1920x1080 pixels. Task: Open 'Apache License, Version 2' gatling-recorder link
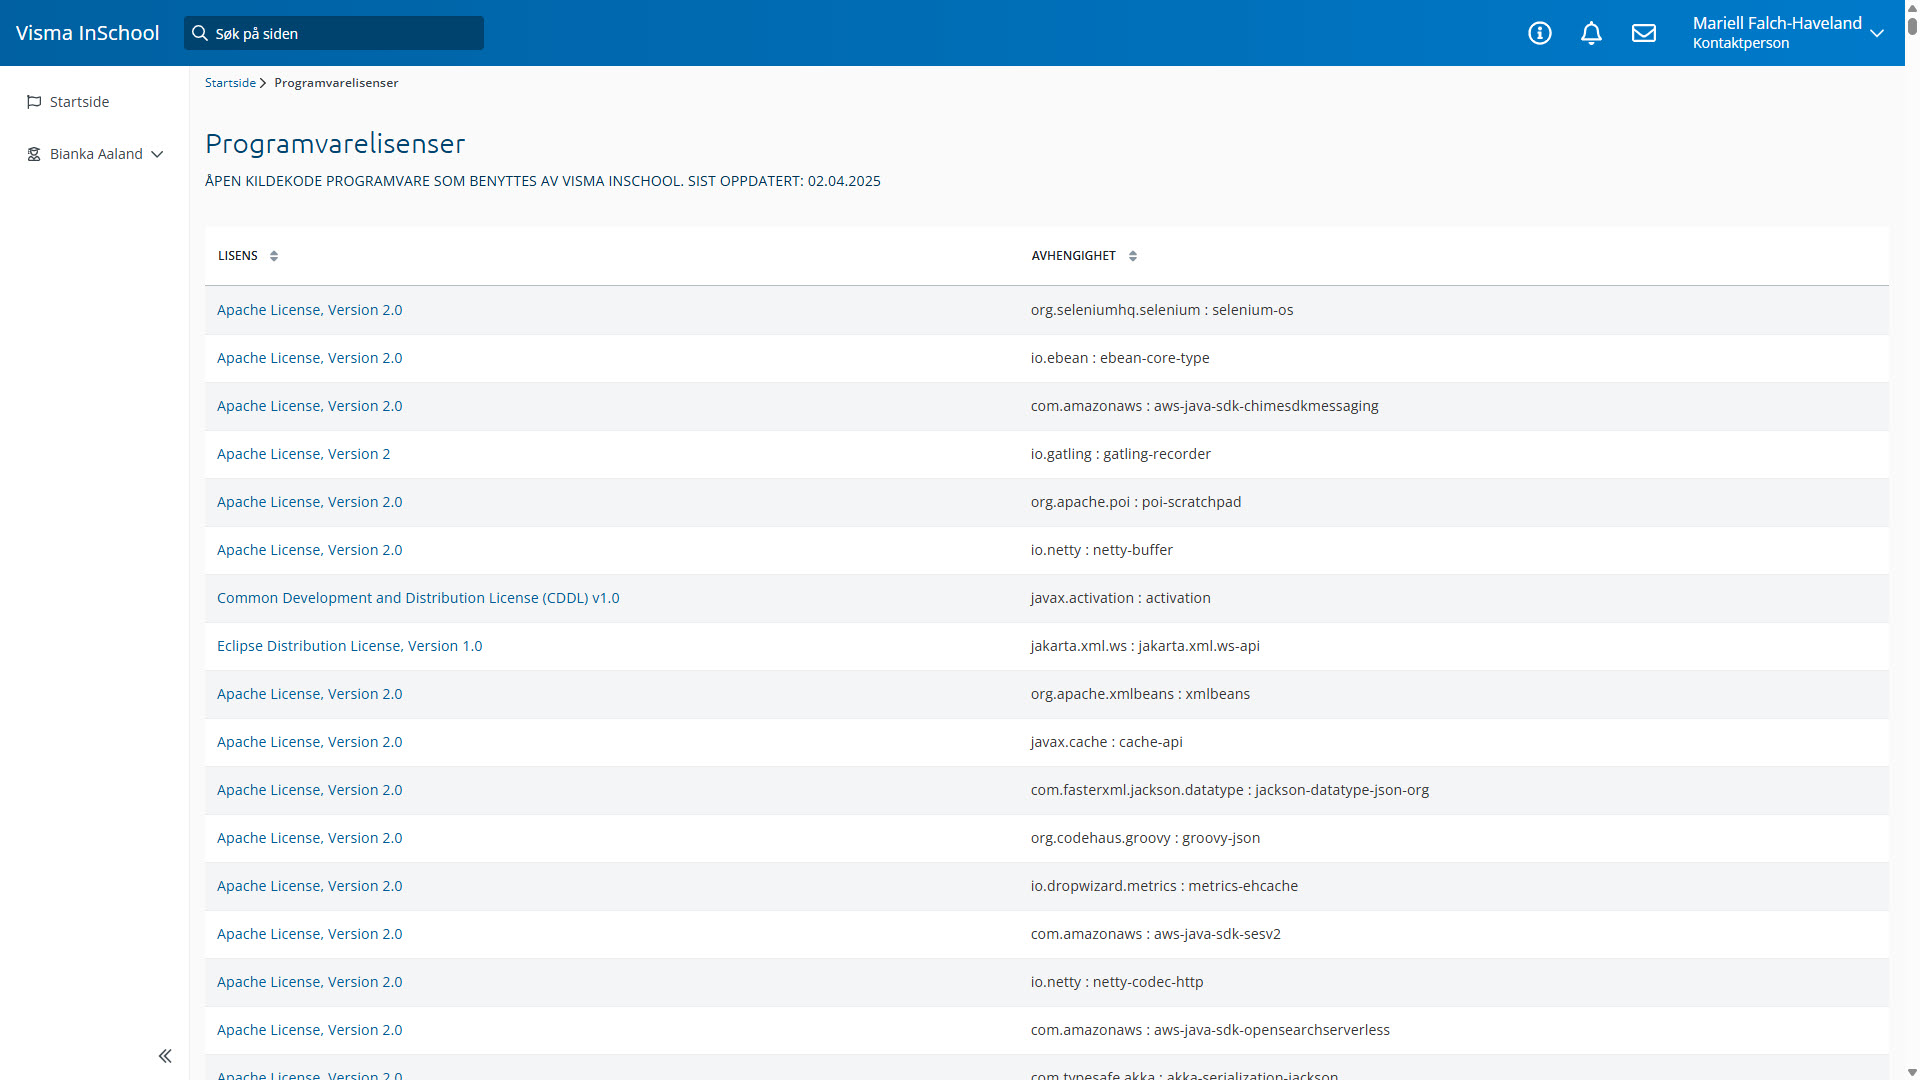303,454
